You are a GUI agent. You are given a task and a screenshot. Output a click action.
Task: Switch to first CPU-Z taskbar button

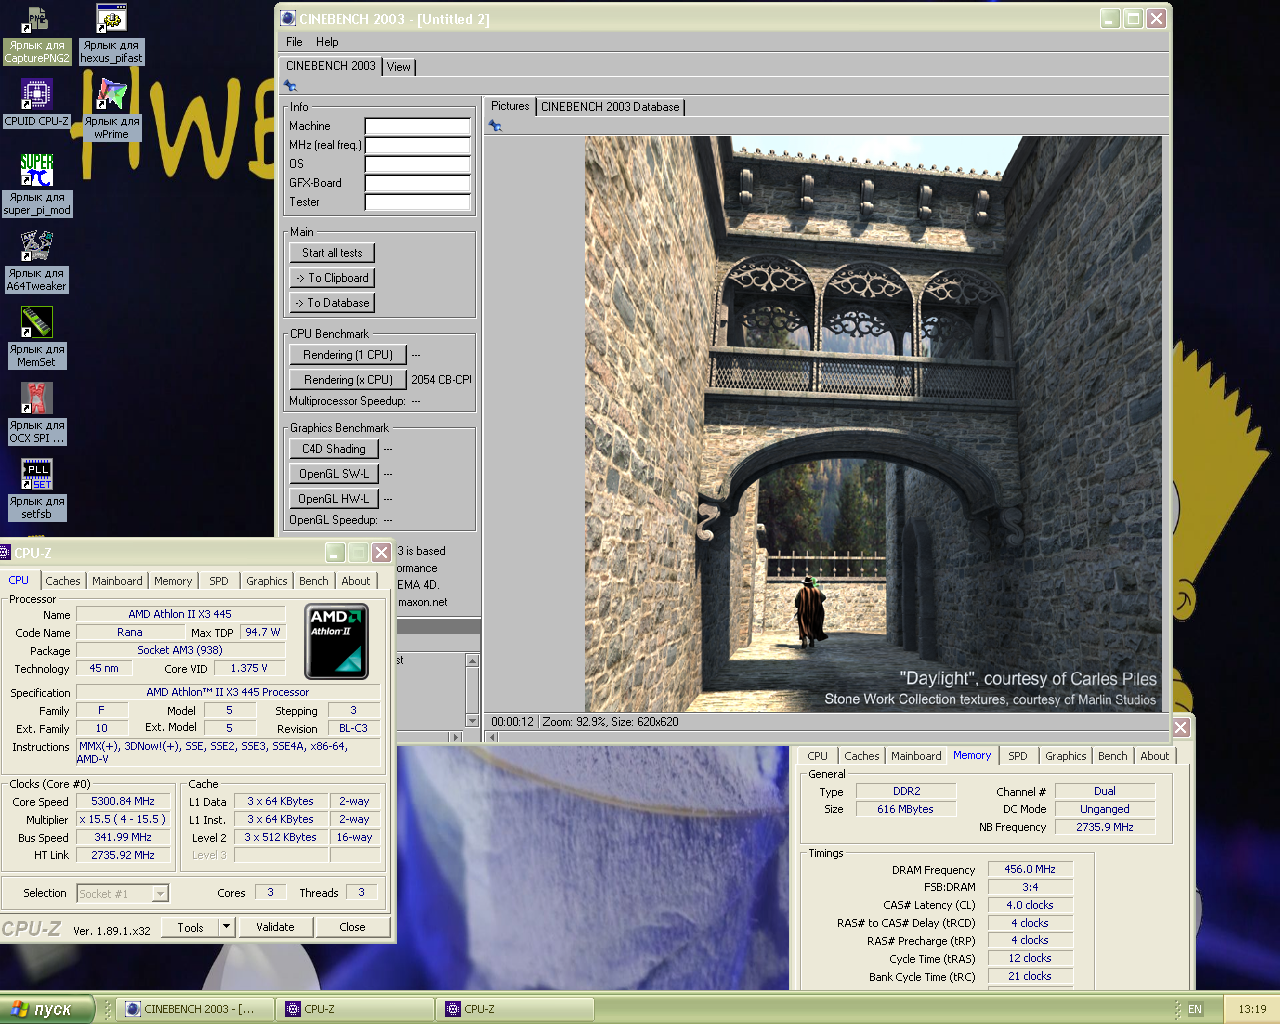(355, 1009)
